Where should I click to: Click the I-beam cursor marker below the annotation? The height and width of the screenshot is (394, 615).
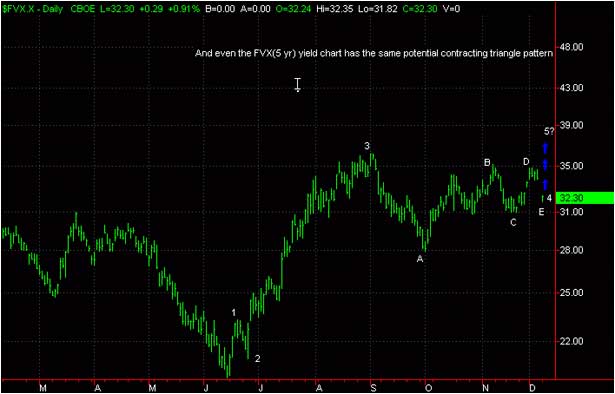coord(298,85)
